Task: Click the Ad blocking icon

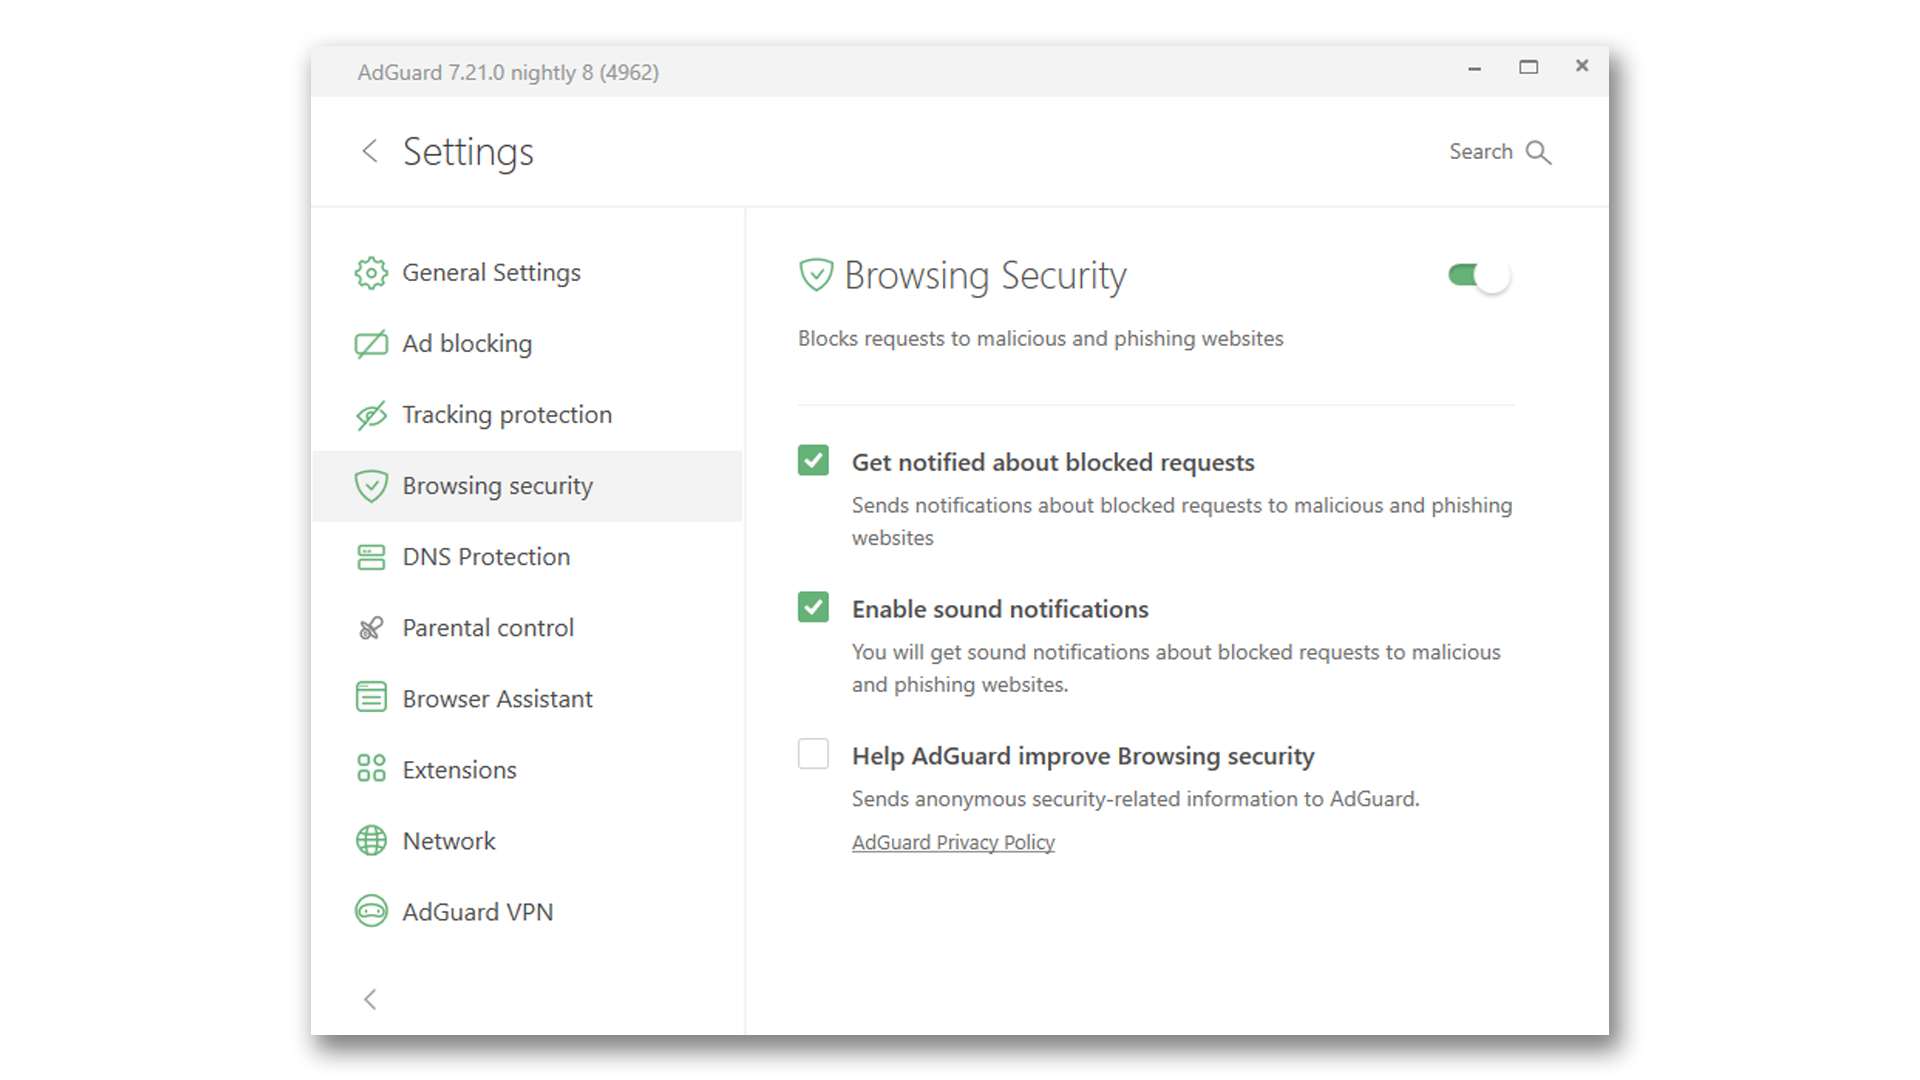Action: (371, 343)
